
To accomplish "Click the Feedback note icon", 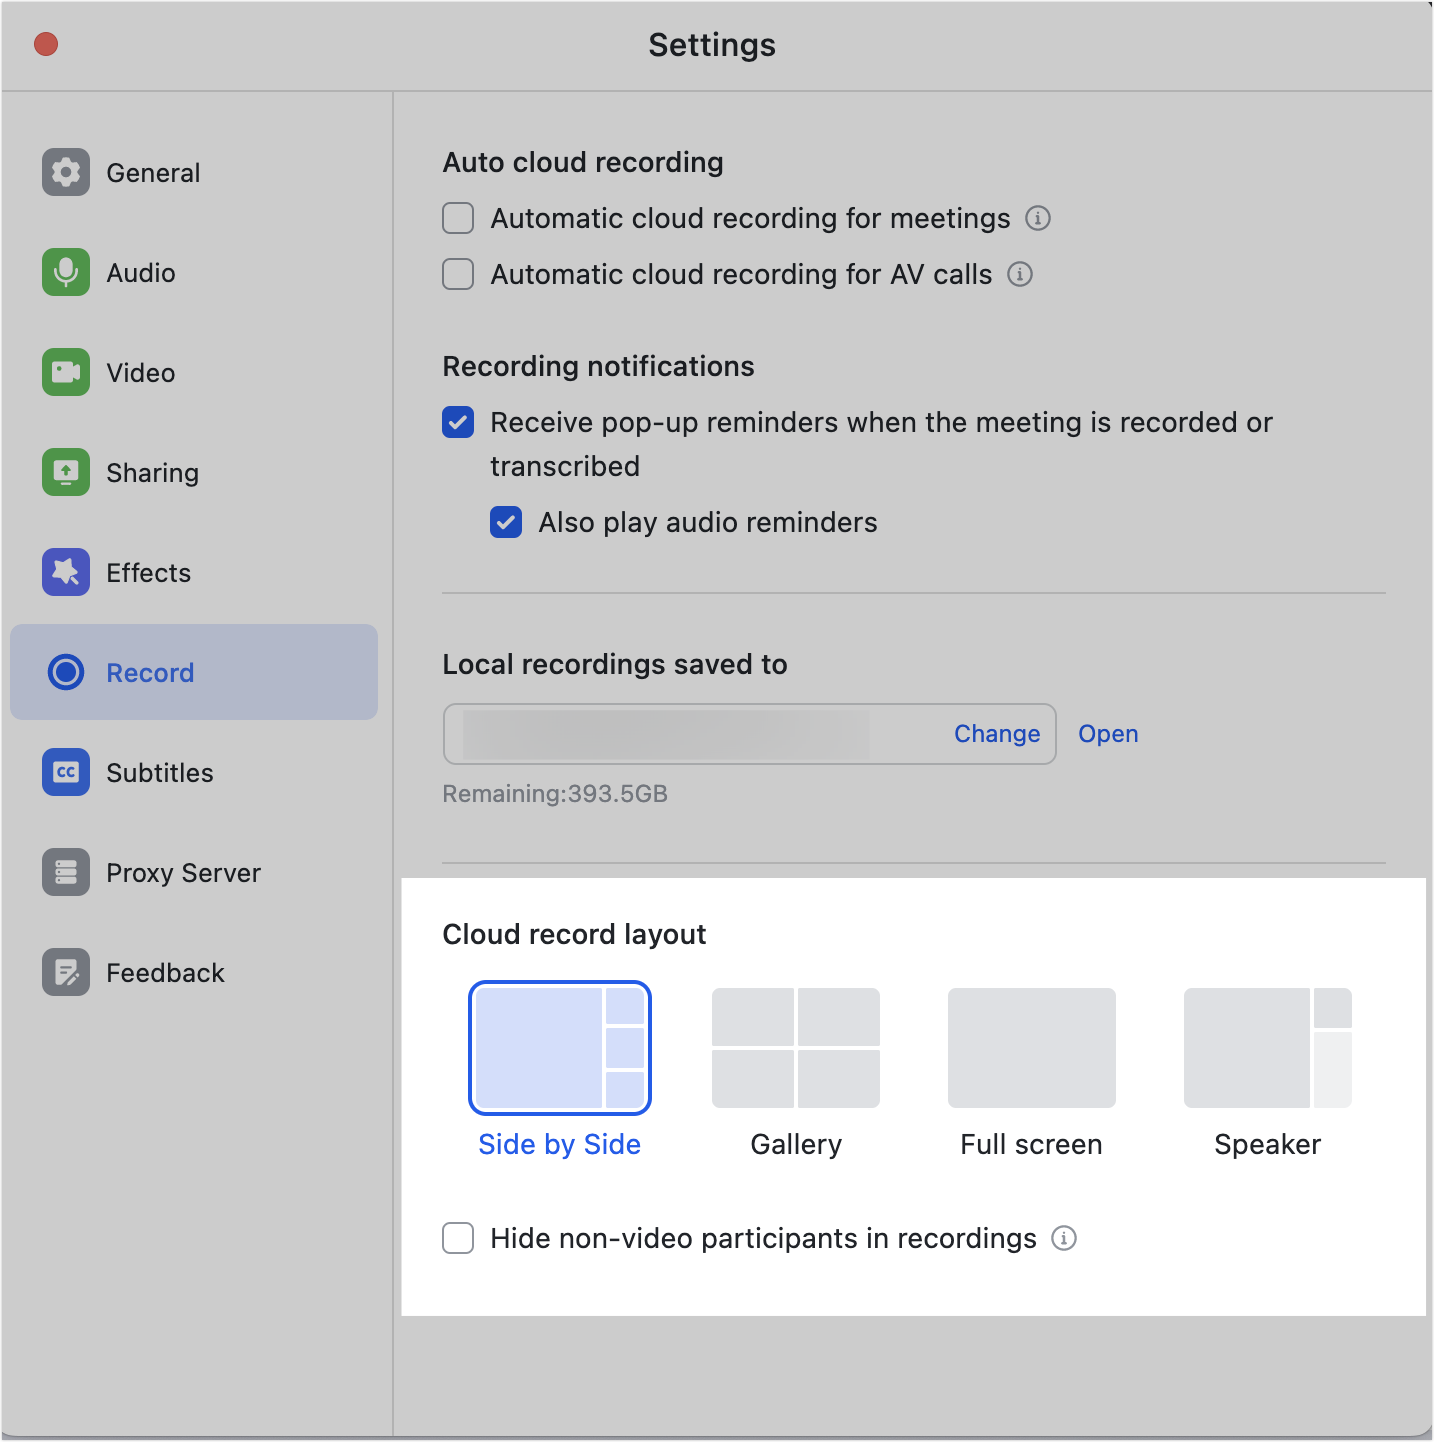I will point(66,972).
